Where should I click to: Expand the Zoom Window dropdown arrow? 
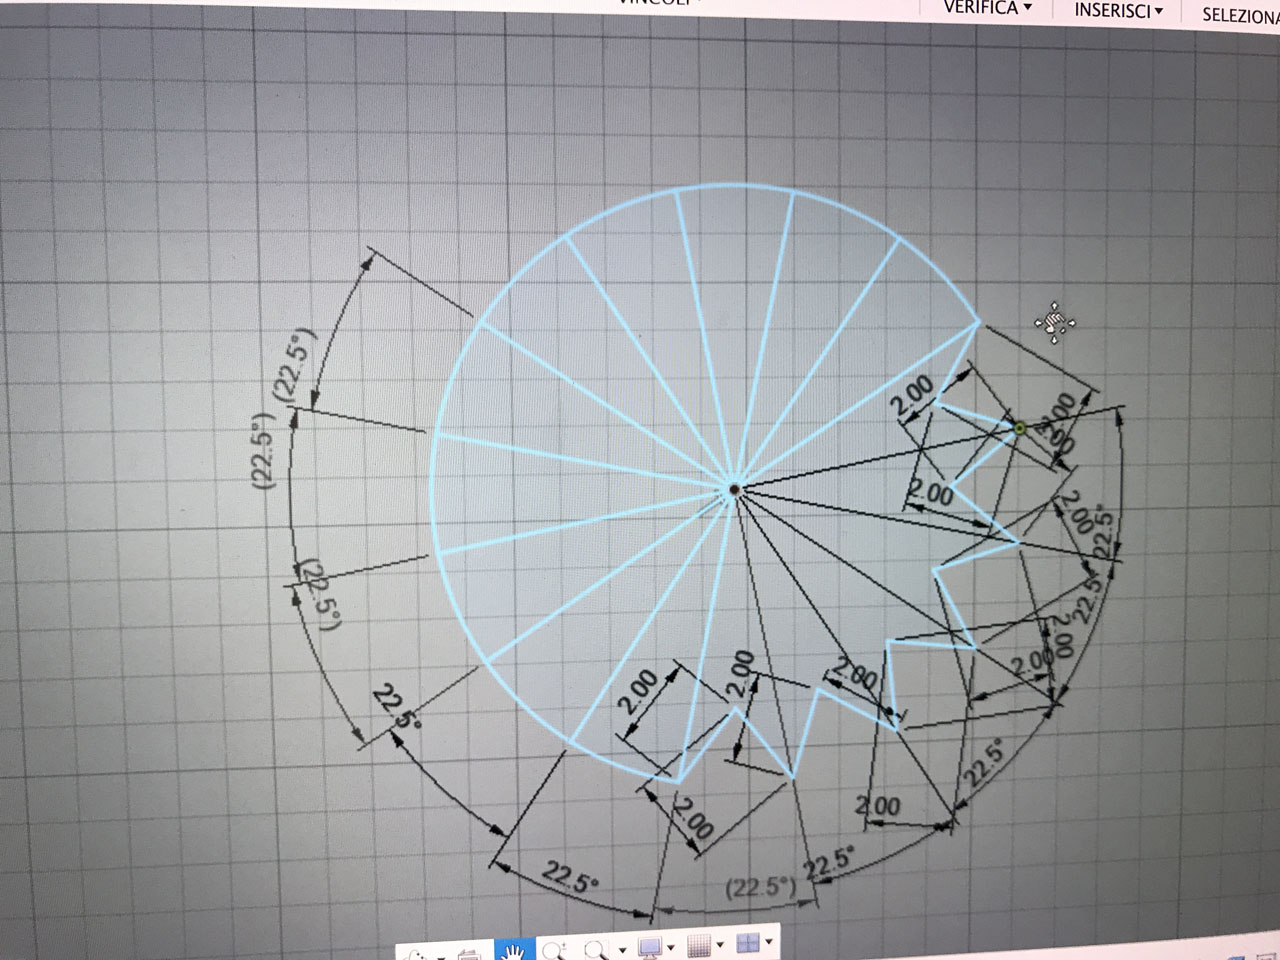pos(622,950)
